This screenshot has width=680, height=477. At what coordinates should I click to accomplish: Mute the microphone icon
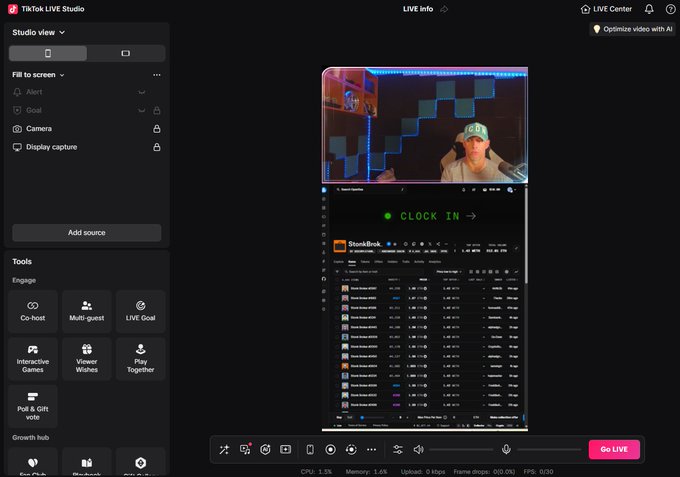pos(506,450)
